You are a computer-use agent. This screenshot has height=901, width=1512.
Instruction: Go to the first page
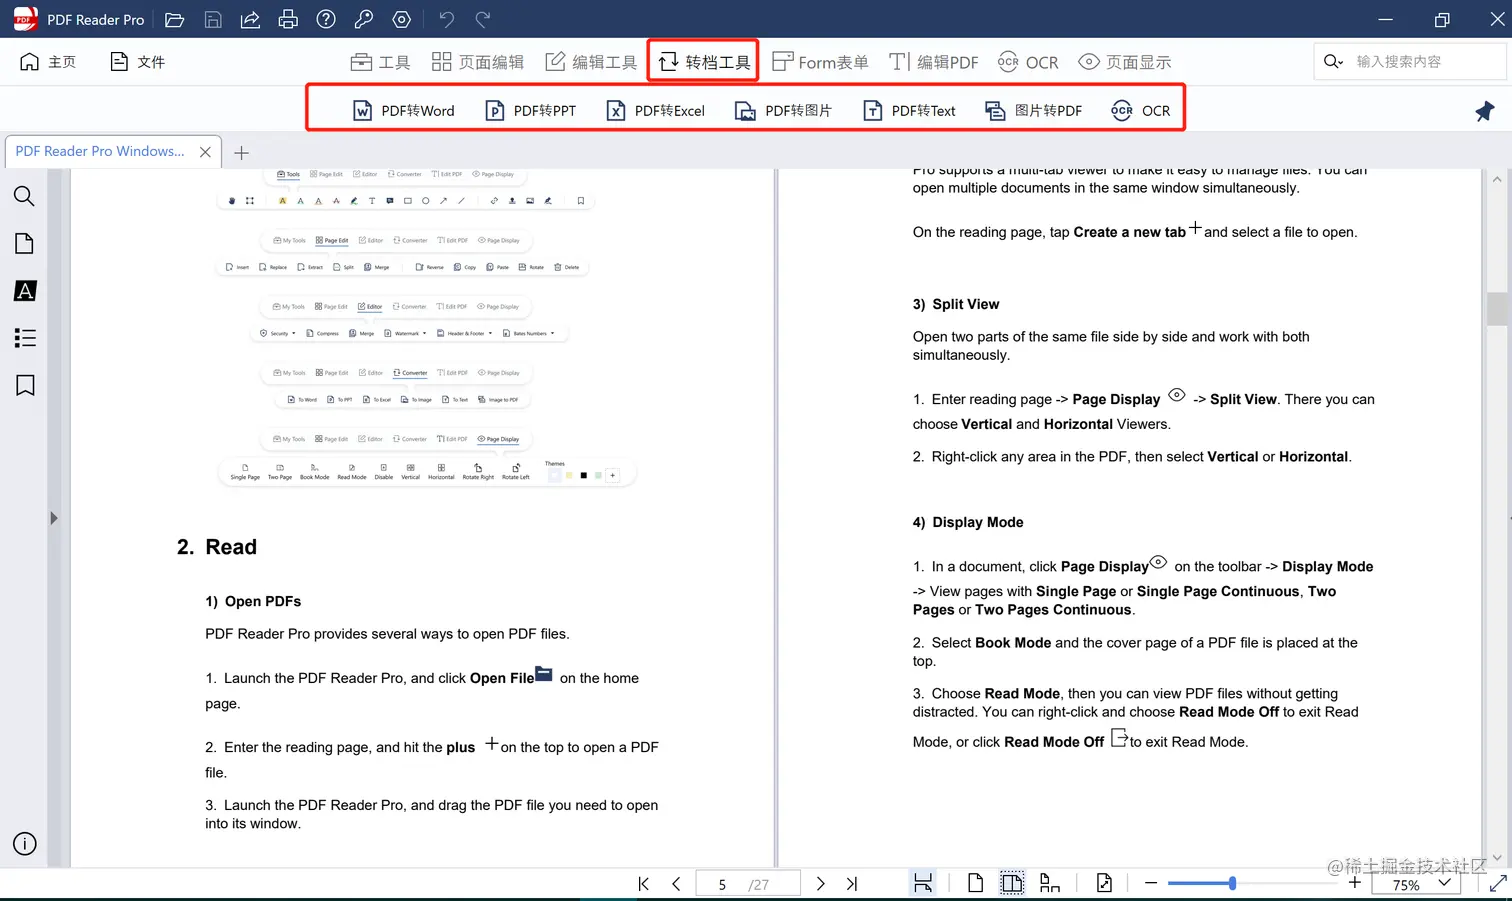tap(644, 884)
